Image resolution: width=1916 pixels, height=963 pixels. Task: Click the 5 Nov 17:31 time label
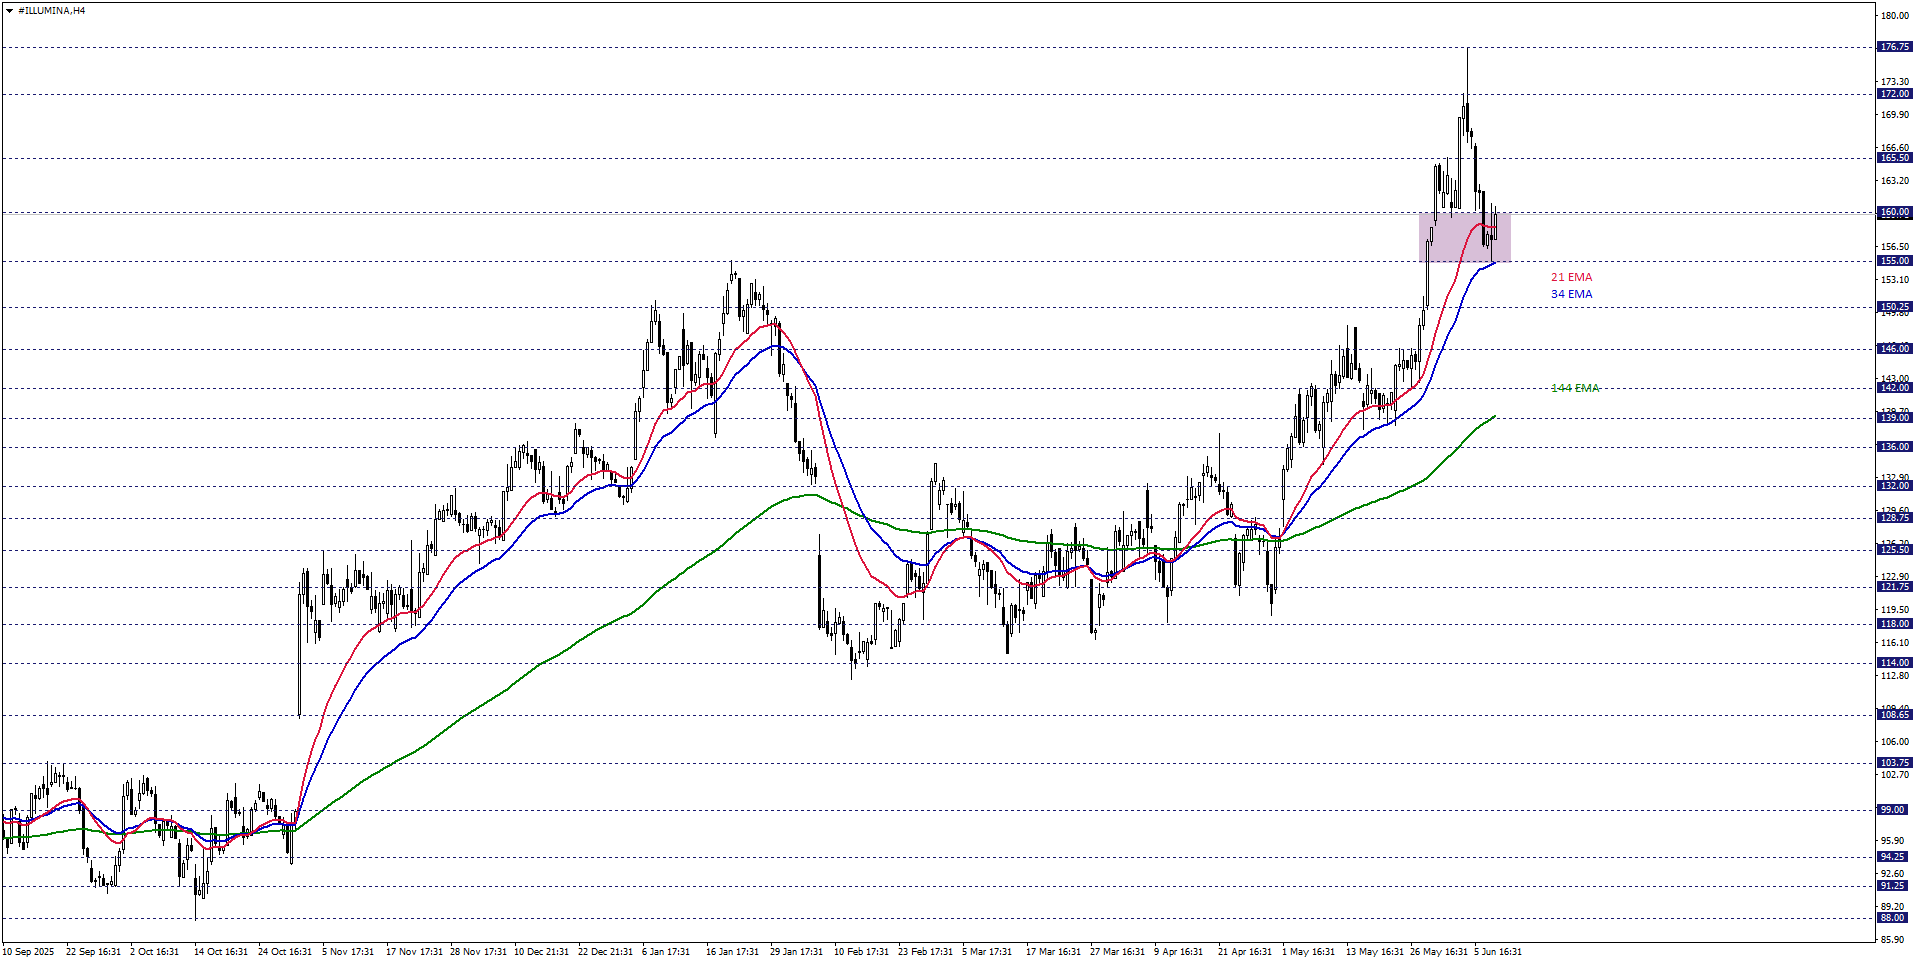pyautogui.click(x=348, y=952)
